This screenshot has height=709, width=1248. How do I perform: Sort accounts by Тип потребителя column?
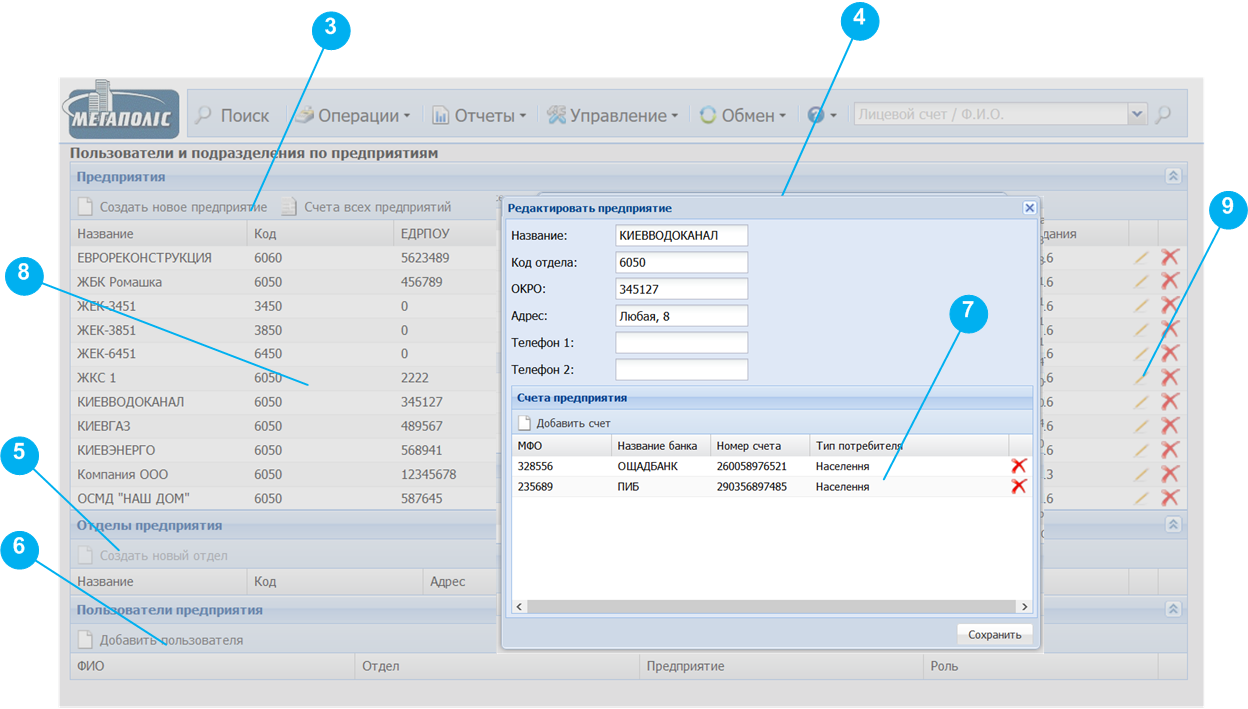point(909,445)
